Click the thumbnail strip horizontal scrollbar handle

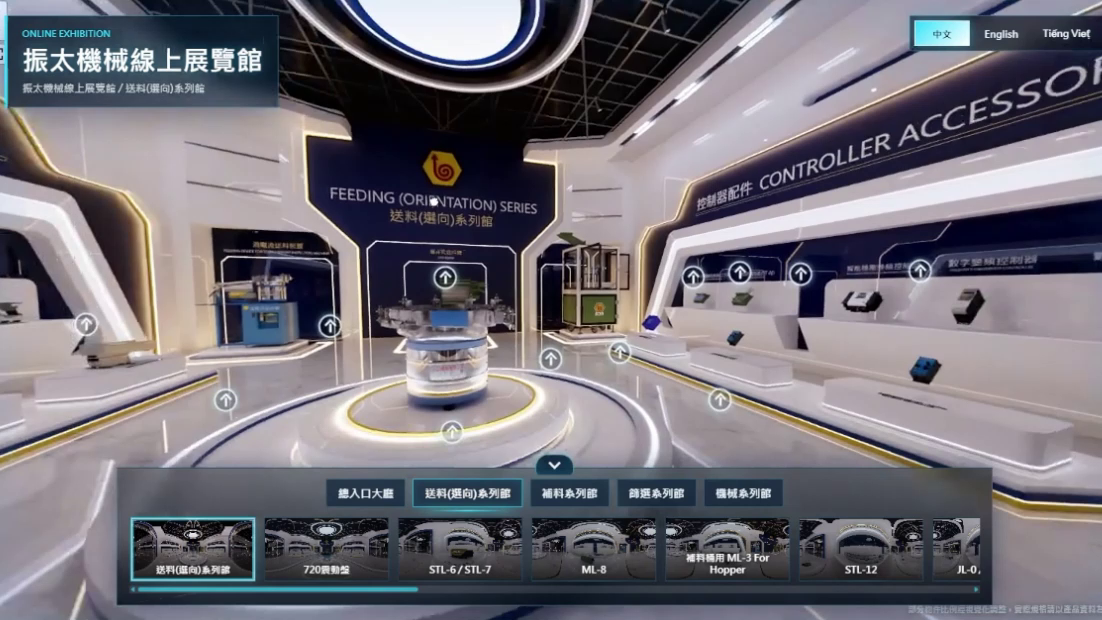(278, 590)
